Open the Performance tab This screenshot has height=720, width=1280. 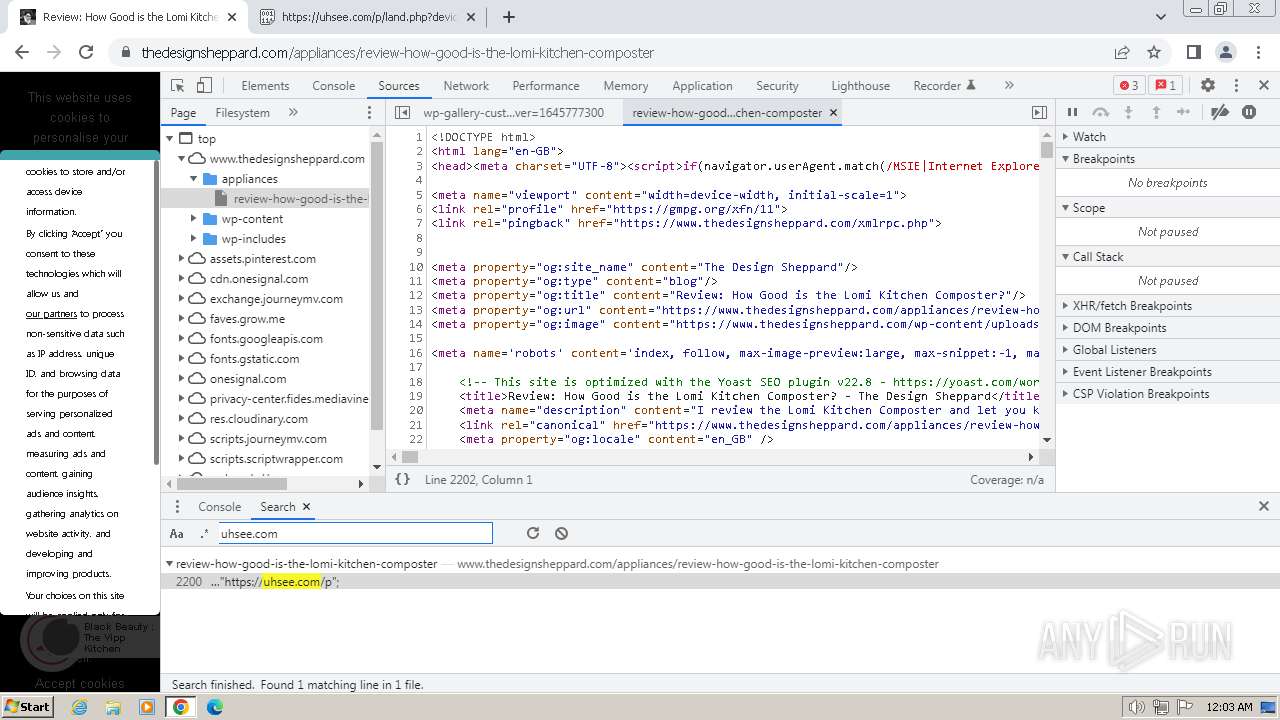546,86
